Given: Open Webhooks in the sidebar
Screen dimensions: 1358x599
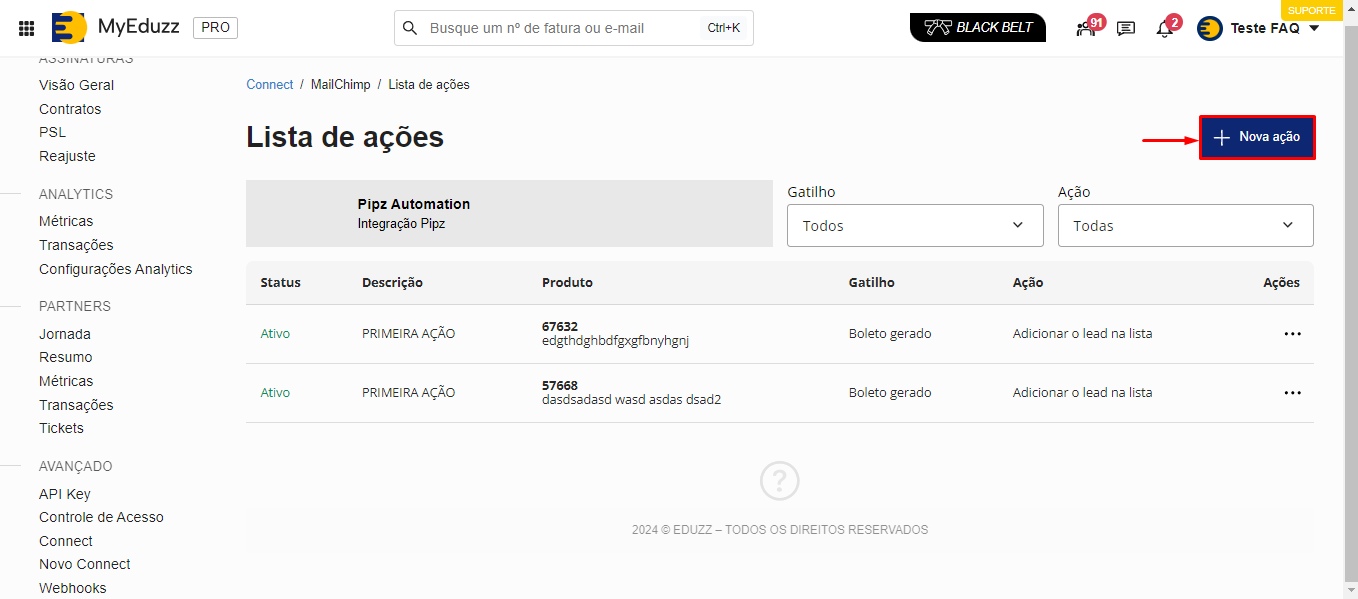Looking at the screenshot, I should (72, 588).
